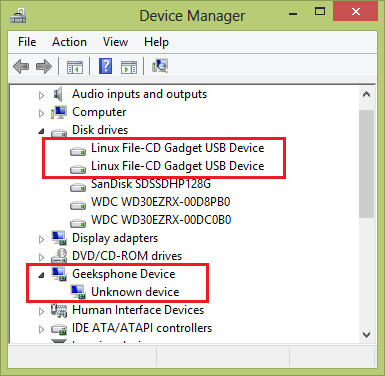385x376 pixels.
Task: Open the View menu
Action: tap(115, 42)
